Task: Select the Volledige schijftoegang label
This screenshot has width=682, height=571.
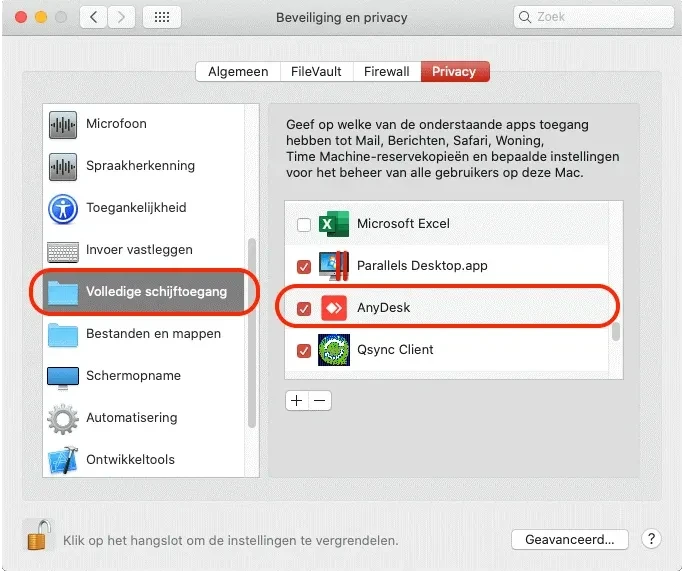Action: 157,291
